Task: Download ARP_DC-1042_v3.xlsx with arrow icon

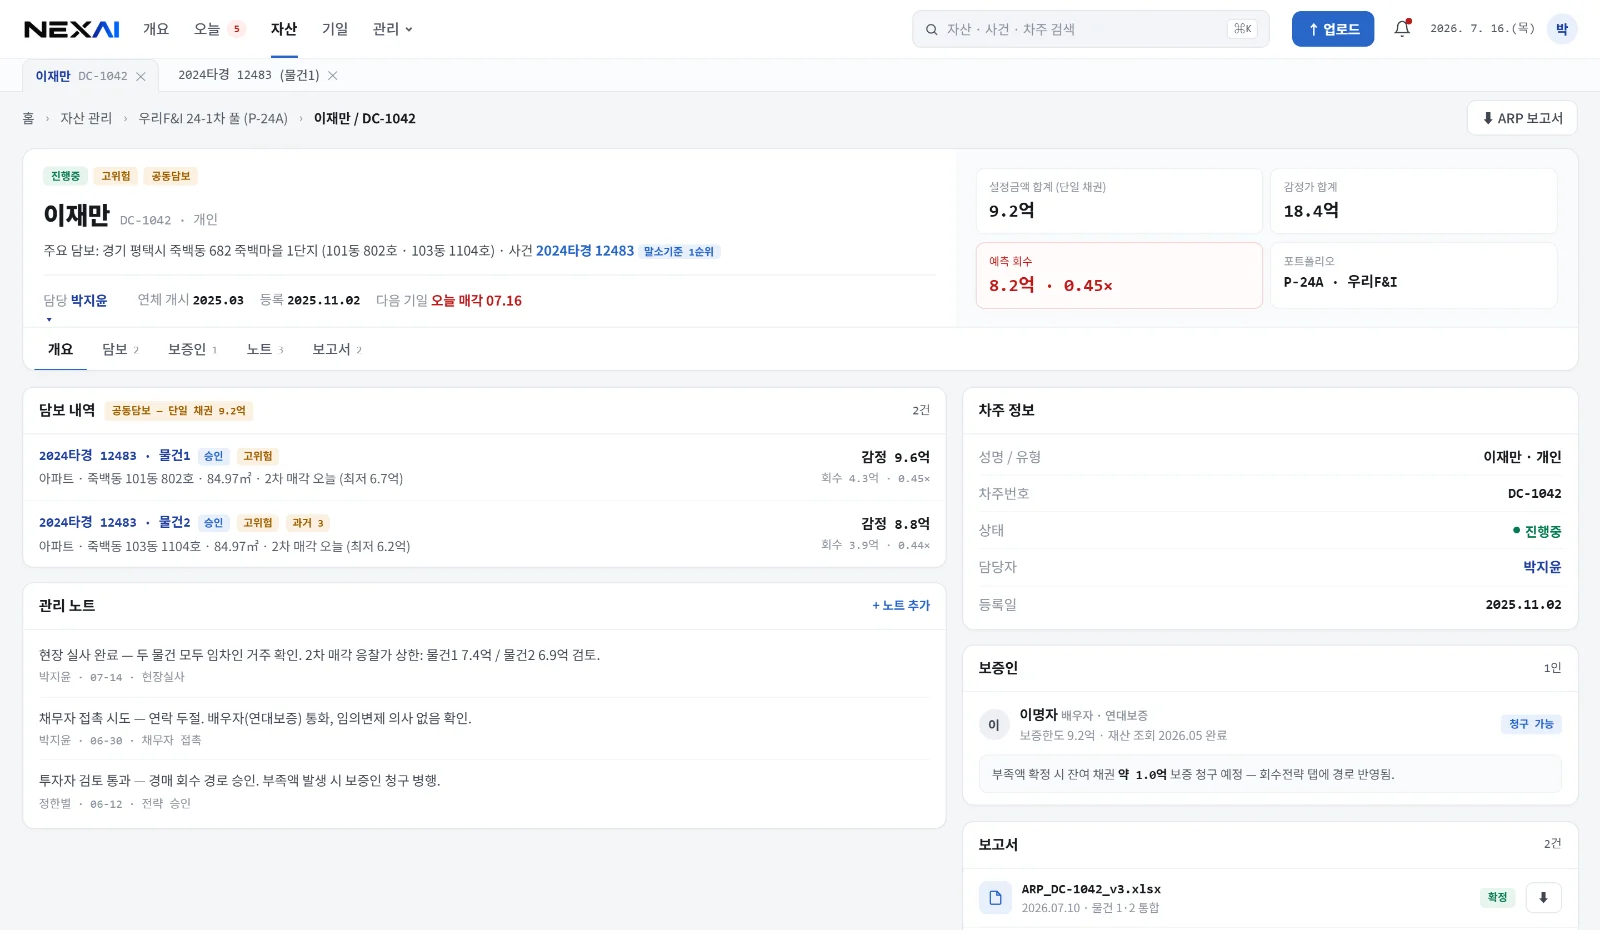Action: (x=1543, y=897)
